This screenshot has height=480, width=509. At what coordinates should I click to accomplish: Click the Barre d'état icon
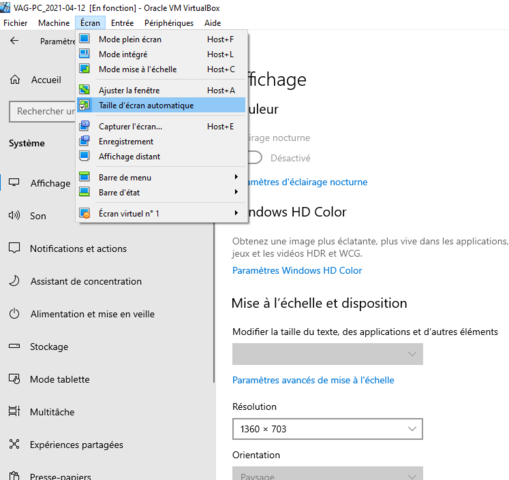(x=84, y=192)
